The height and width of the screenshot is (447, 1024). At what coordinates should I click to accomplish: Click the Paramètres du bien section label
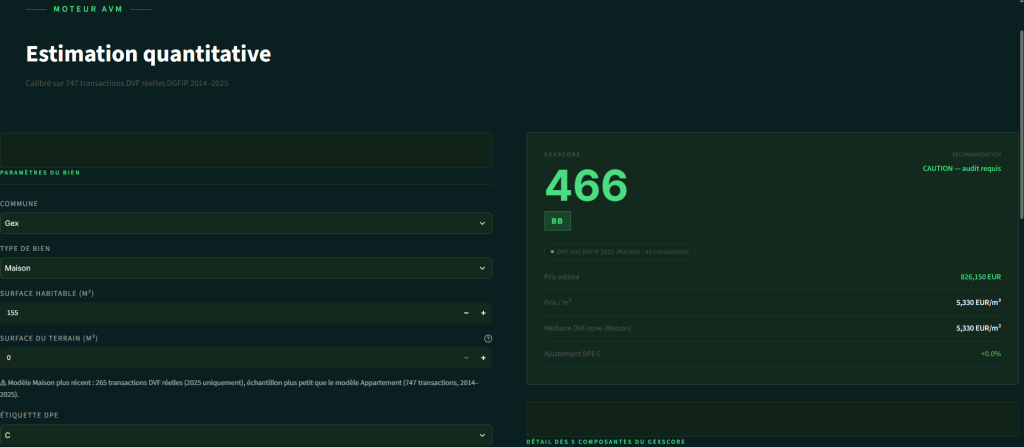[40, 173]
